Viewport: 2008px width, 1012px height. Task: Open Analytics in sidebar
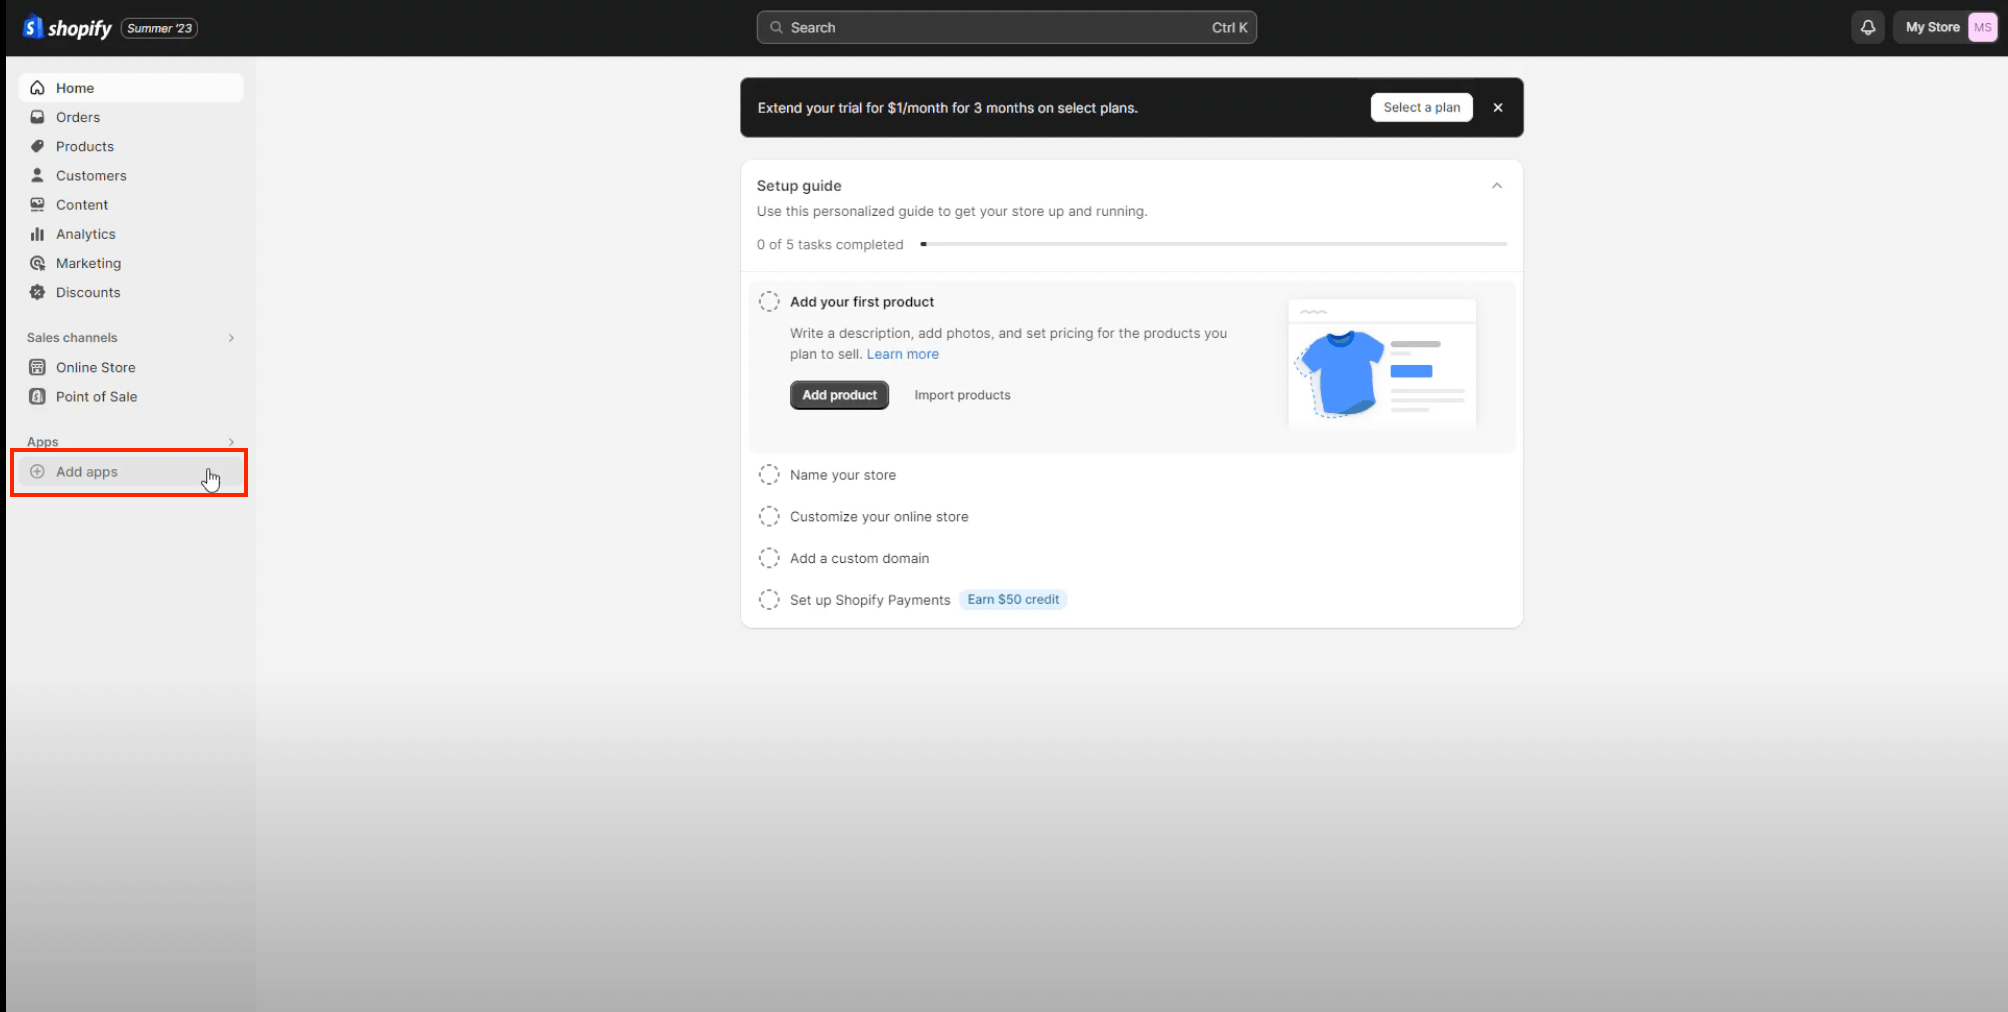click(x=131, y=234)
